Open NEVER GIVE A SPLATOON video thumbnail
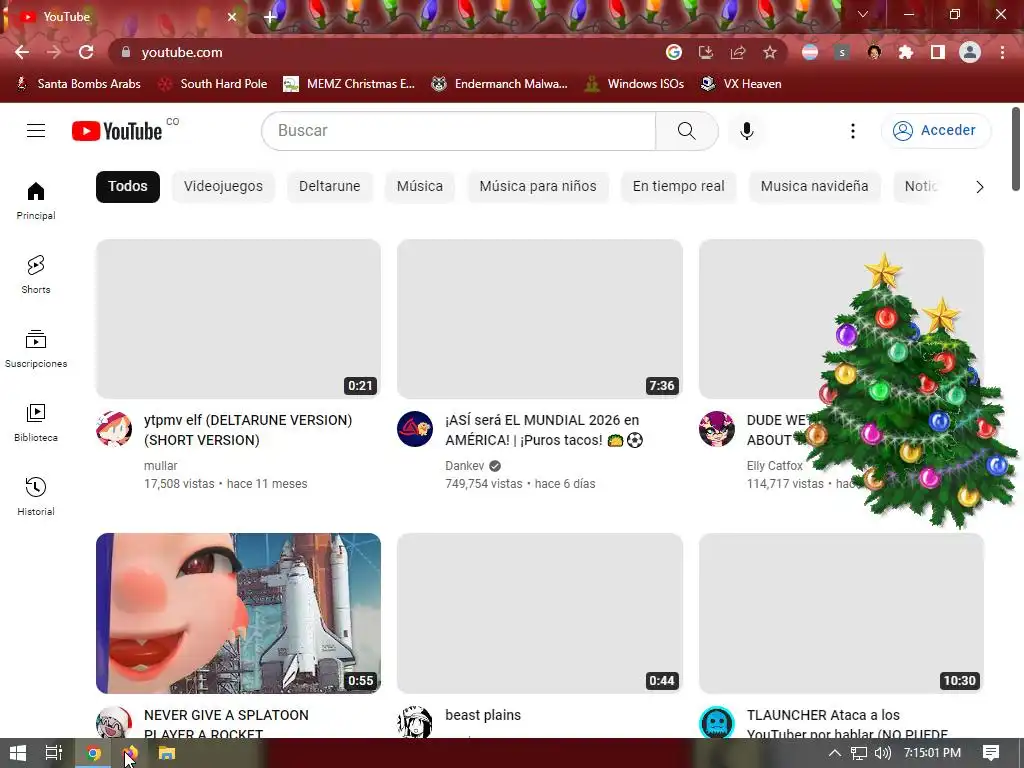The height and width of the screenshot is (768, 1024). point(238,613)
